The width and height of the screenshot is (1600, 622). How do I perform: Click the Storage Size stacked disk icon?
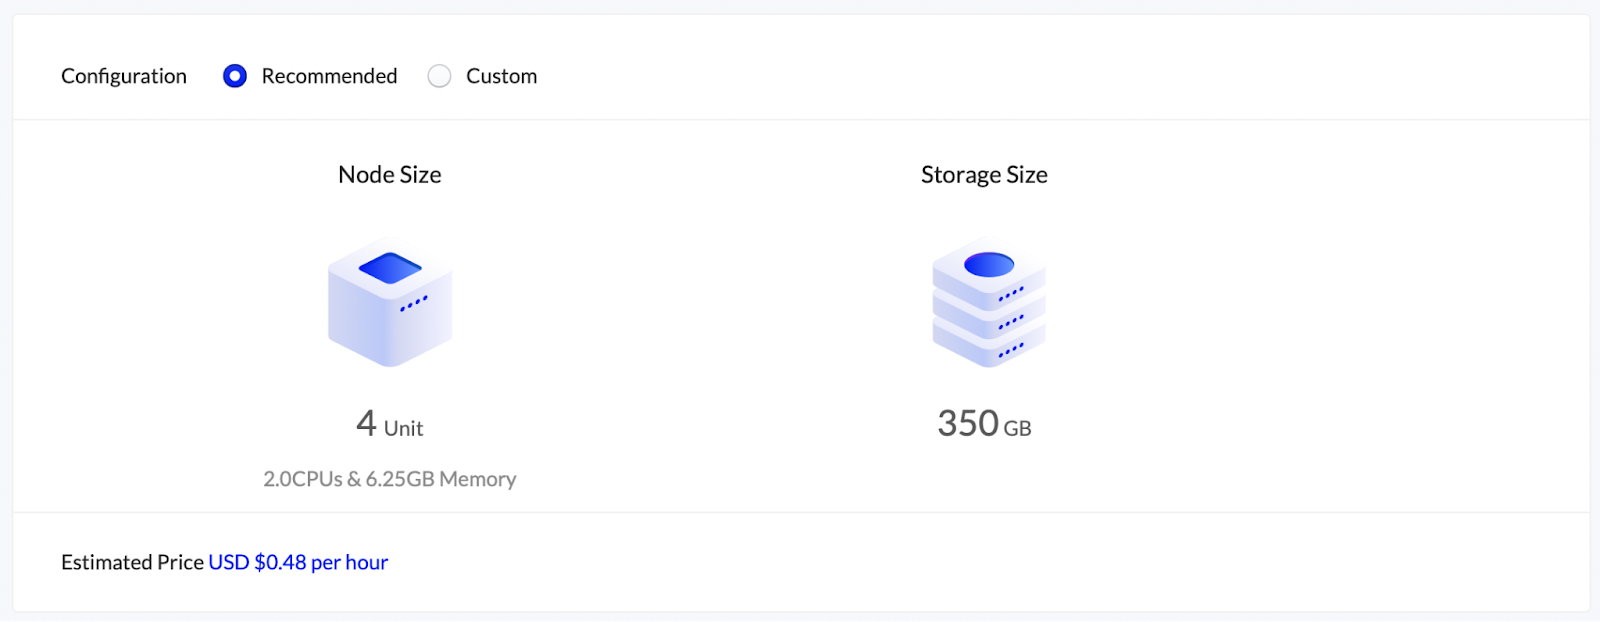[989, 302]
